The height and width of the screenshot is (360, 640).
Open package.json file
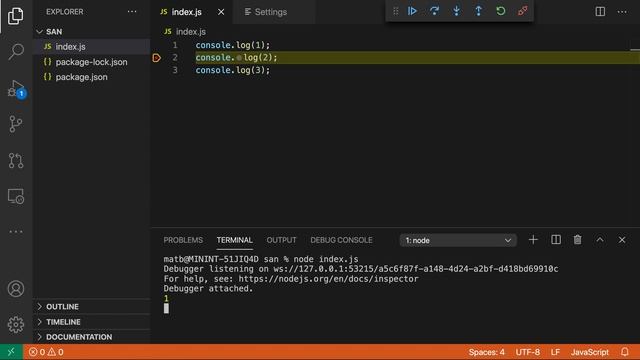point(91,77)
